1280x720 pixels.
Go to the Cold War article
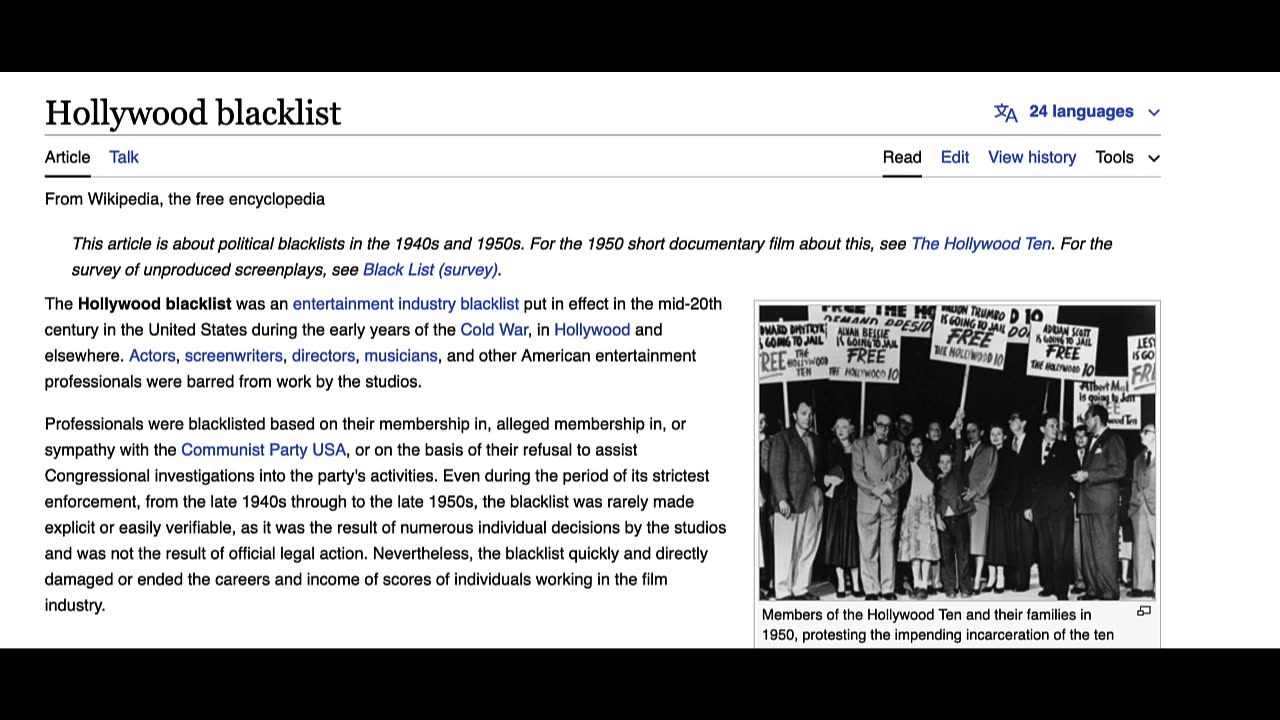pos(494,330)
